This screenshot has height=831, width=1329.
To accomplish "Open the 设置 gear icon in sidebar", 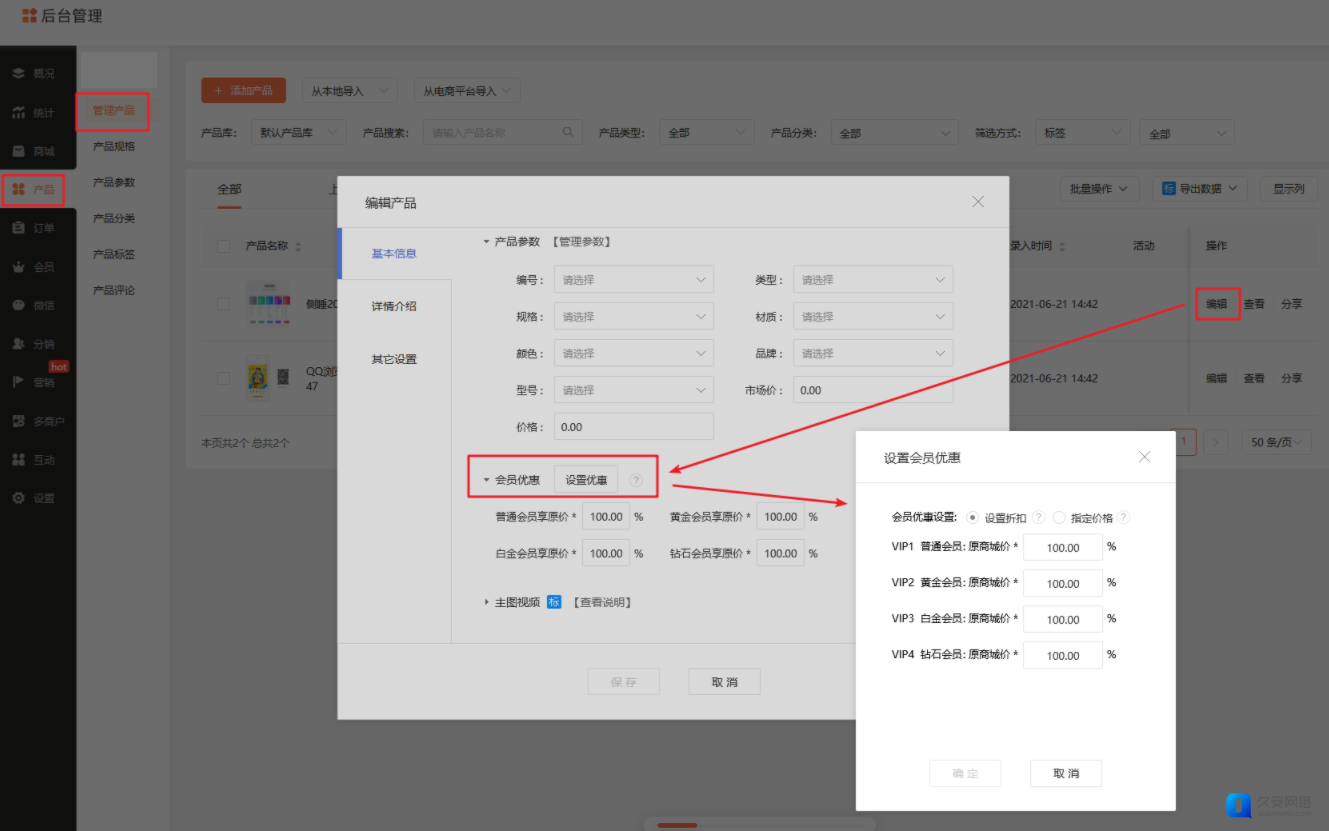I will pyautogui.click(x=19, y=498).
